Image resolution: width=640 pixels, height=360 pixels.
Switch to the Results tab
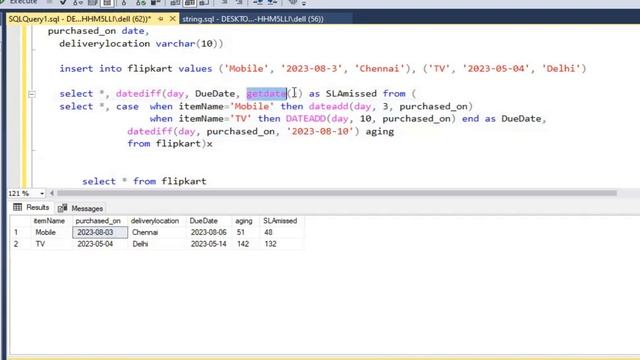pos(31,208)
